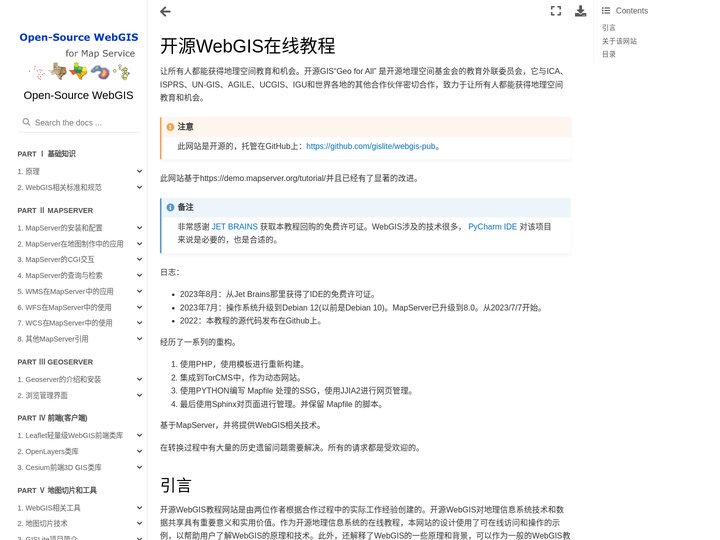The width and height of the screenshot is (720, 540).
Task: Open 3. MapServer的CGI交互 link
Action: (x=56, y=259)
